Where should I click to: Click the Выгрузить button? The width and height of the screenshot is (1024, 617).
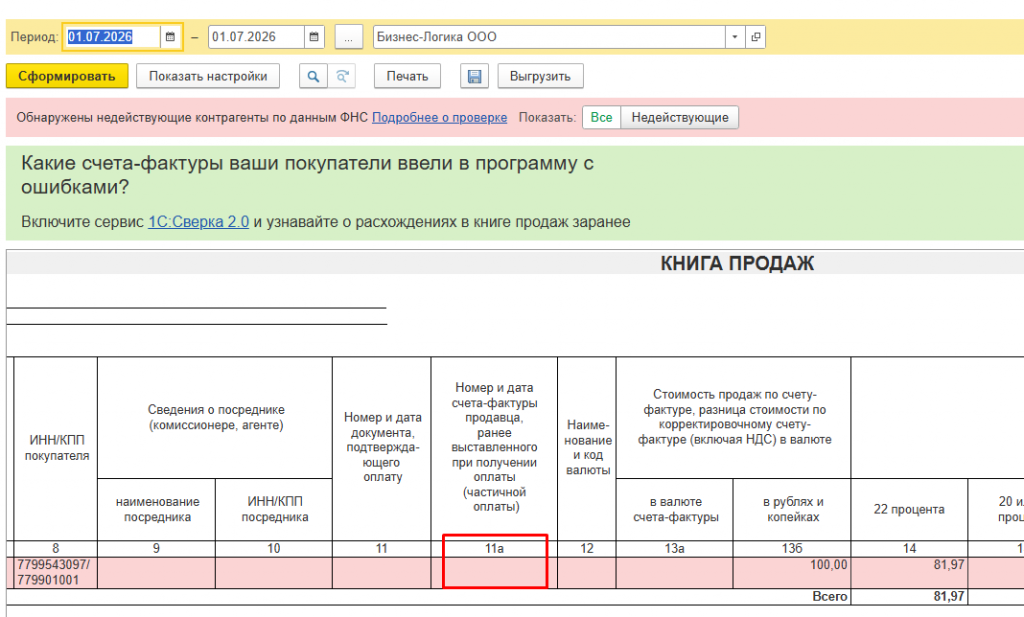tap(540, 76)
